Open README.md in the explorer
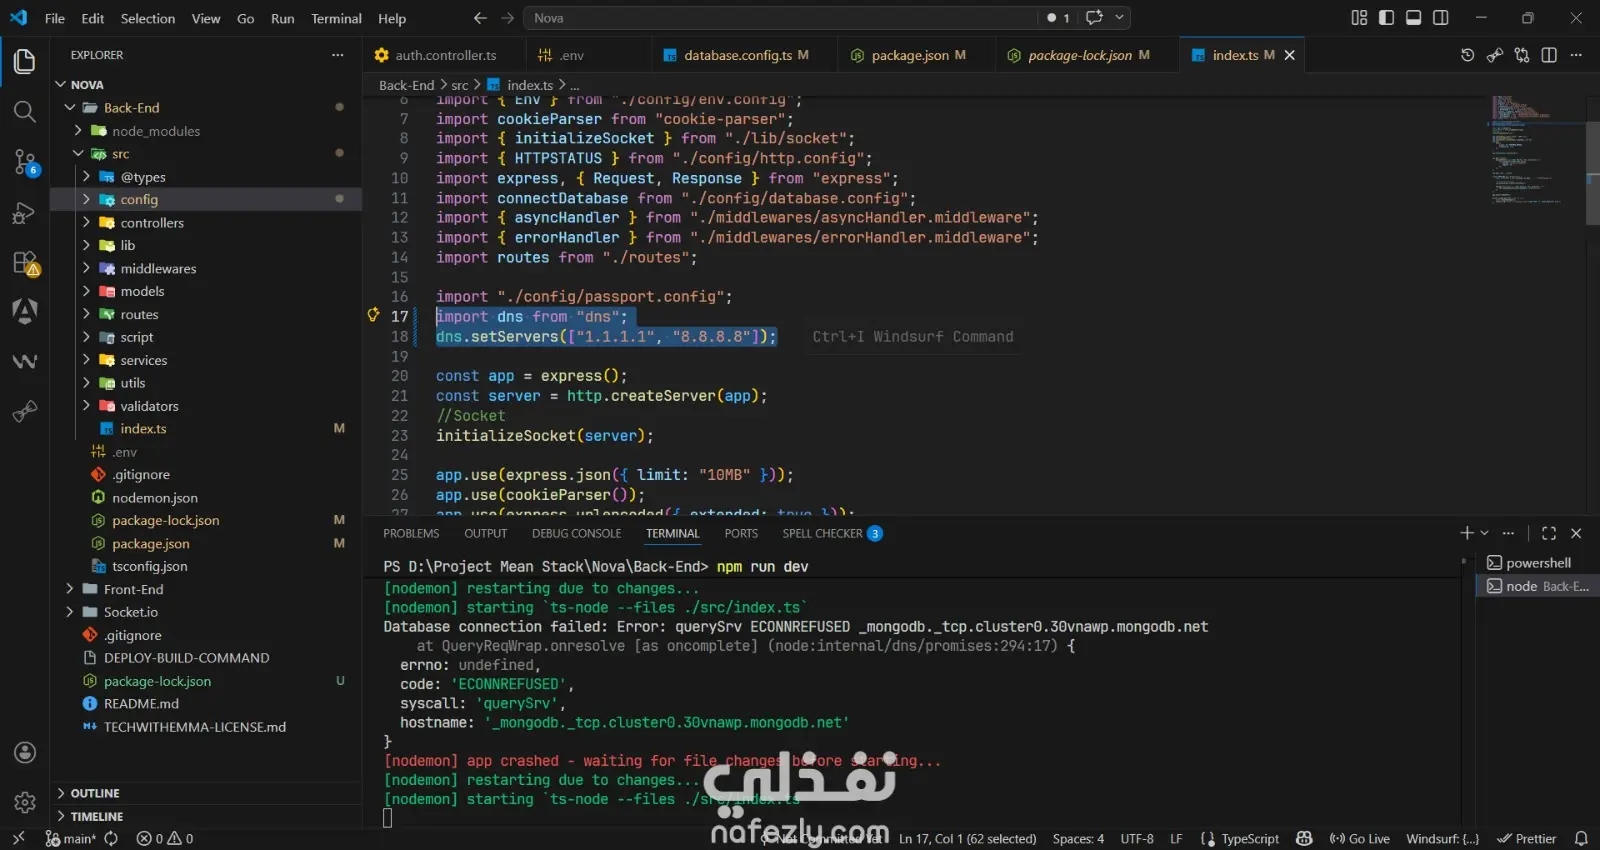The height and width of the screenshot is (850, 1600). (141, 703)
